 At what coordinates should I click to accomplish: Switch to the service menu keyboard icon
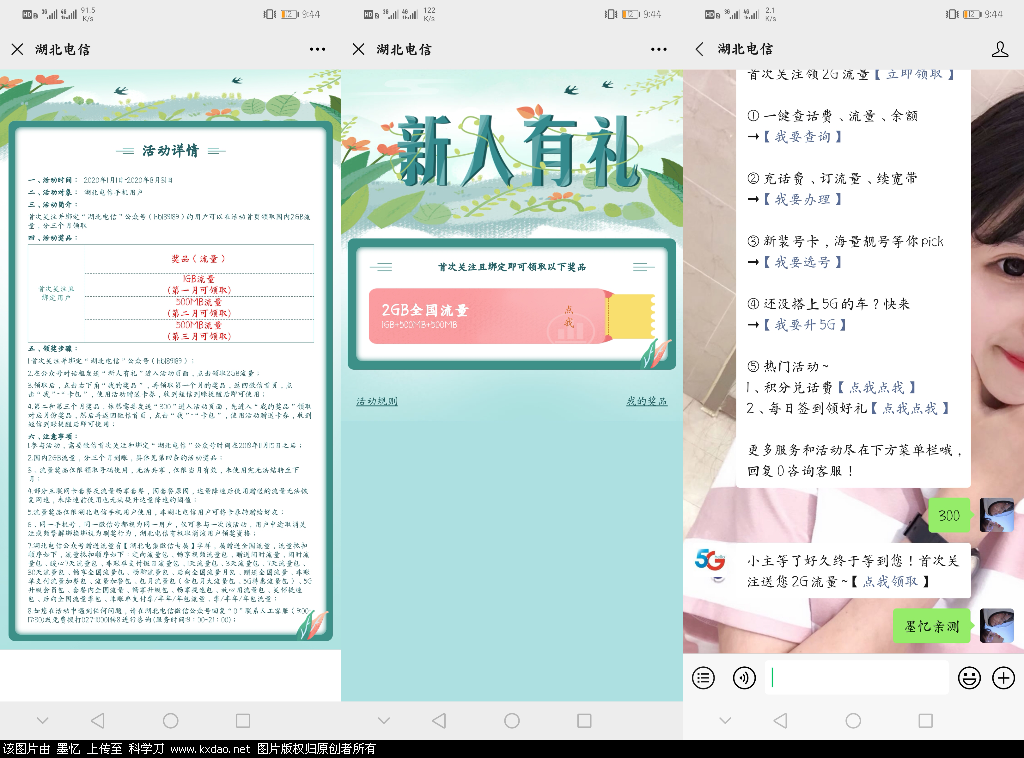703,678
